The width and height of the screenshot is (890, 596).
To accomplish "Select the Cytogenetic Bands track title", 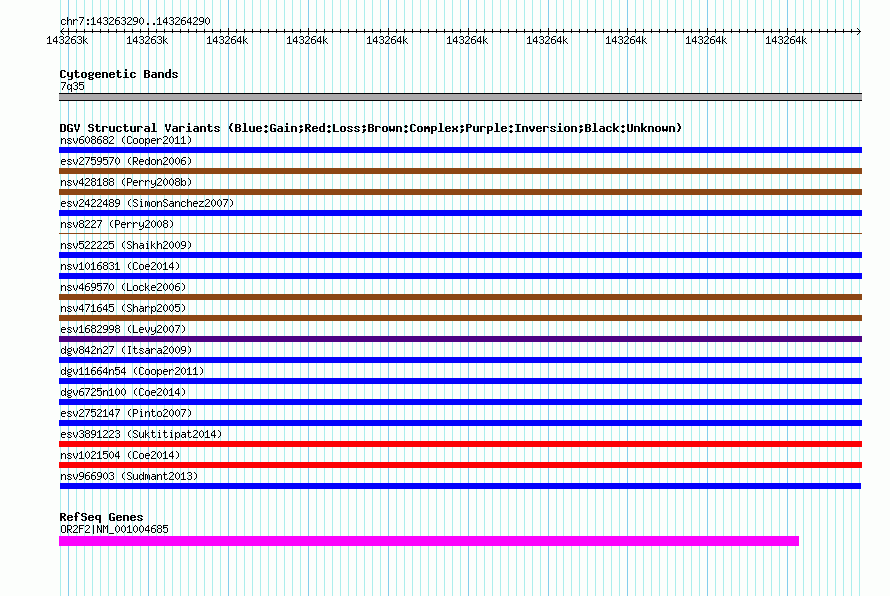I will (119, 74).
